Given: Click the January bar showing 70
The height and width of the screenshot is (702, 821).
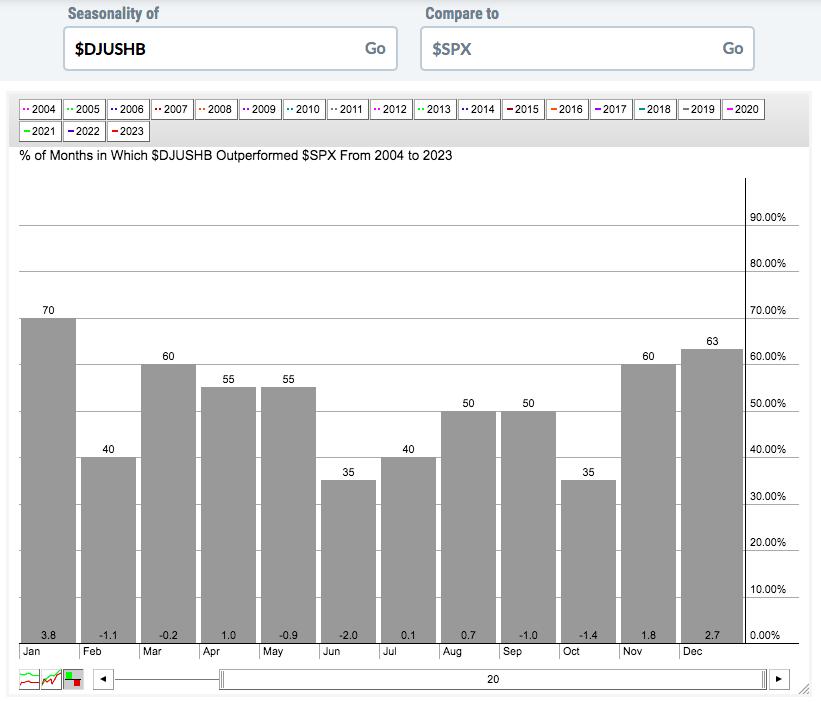Looking at the screenshot, I should pos(48,480).
